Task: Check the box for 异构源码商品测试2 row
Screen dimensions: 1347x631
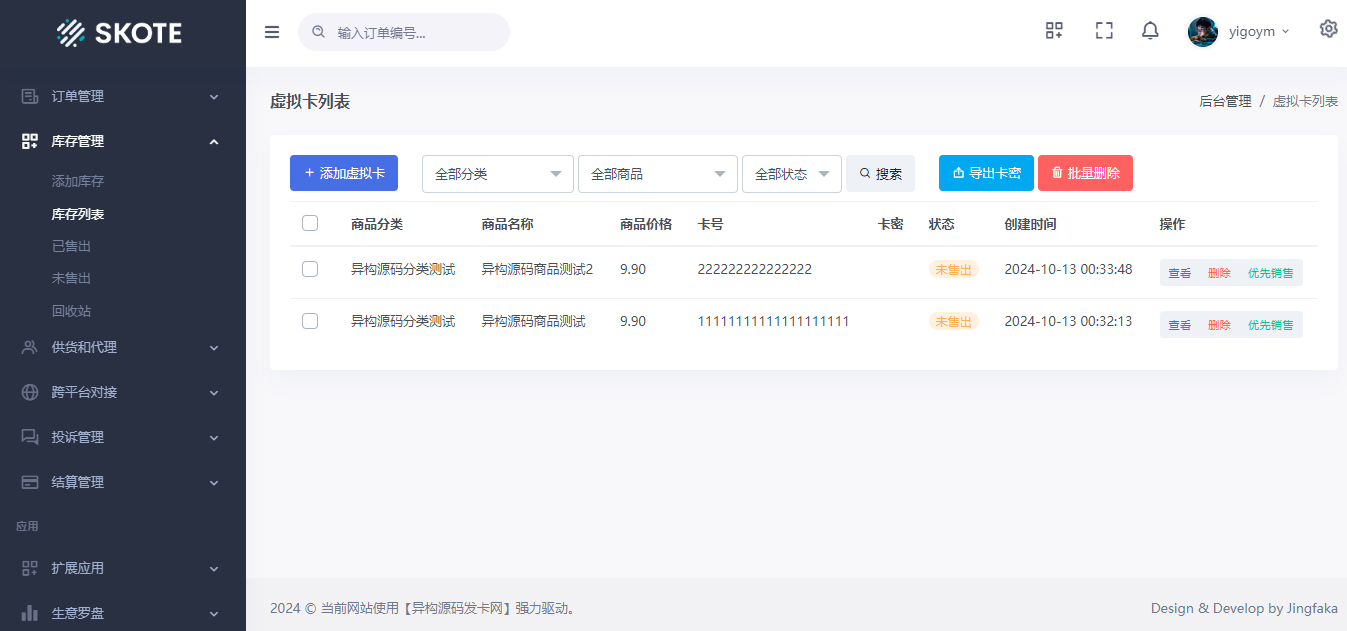Action: (310, 269)
